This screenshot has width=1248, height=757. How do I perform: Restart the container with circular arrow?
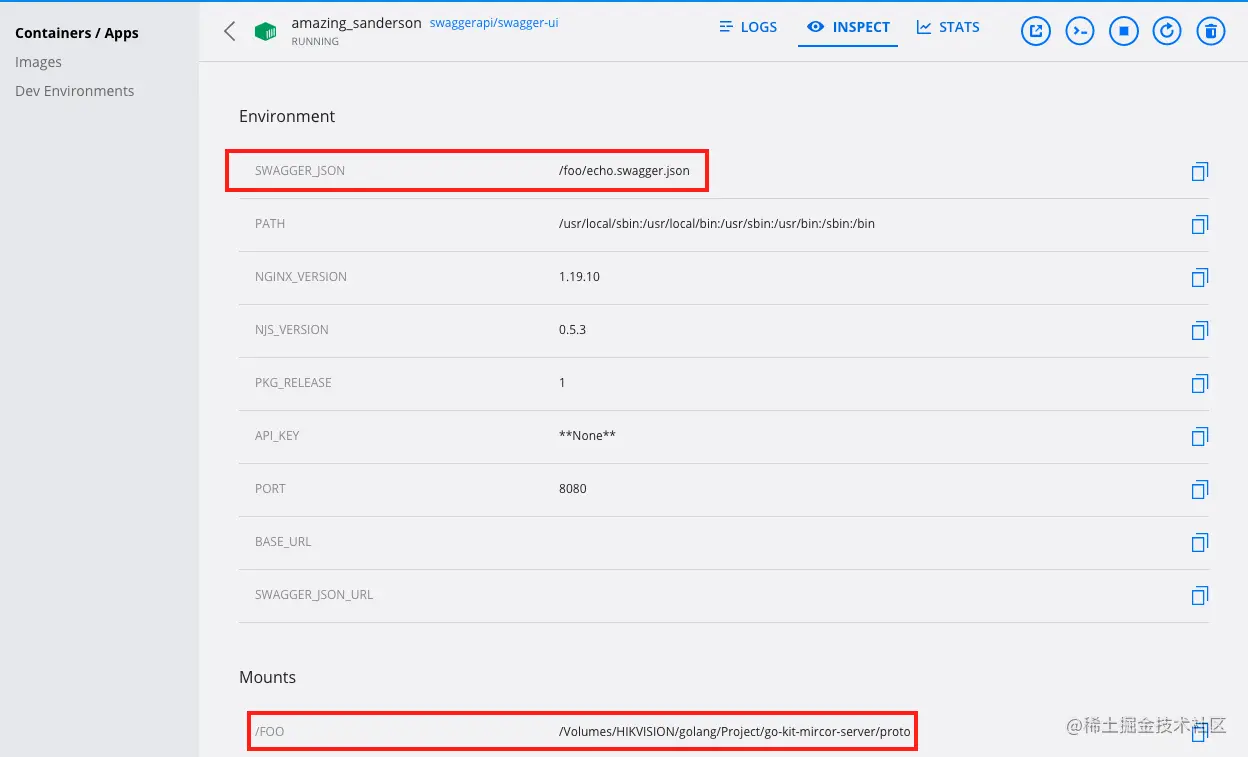click(x=1167, y=31)
